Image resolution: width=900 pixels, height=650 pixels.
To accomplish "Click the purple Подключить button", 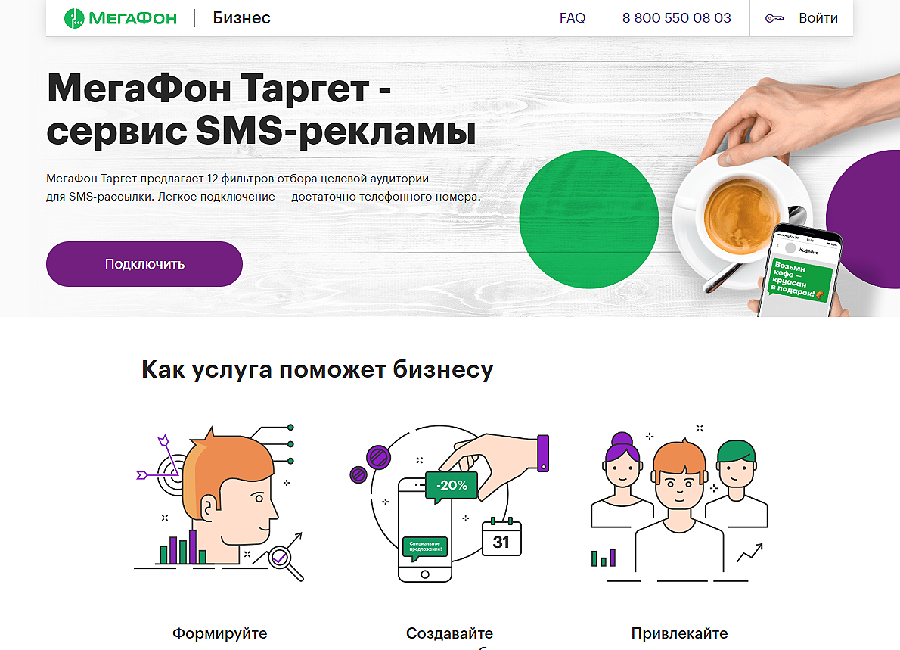I will click(144, 264).
